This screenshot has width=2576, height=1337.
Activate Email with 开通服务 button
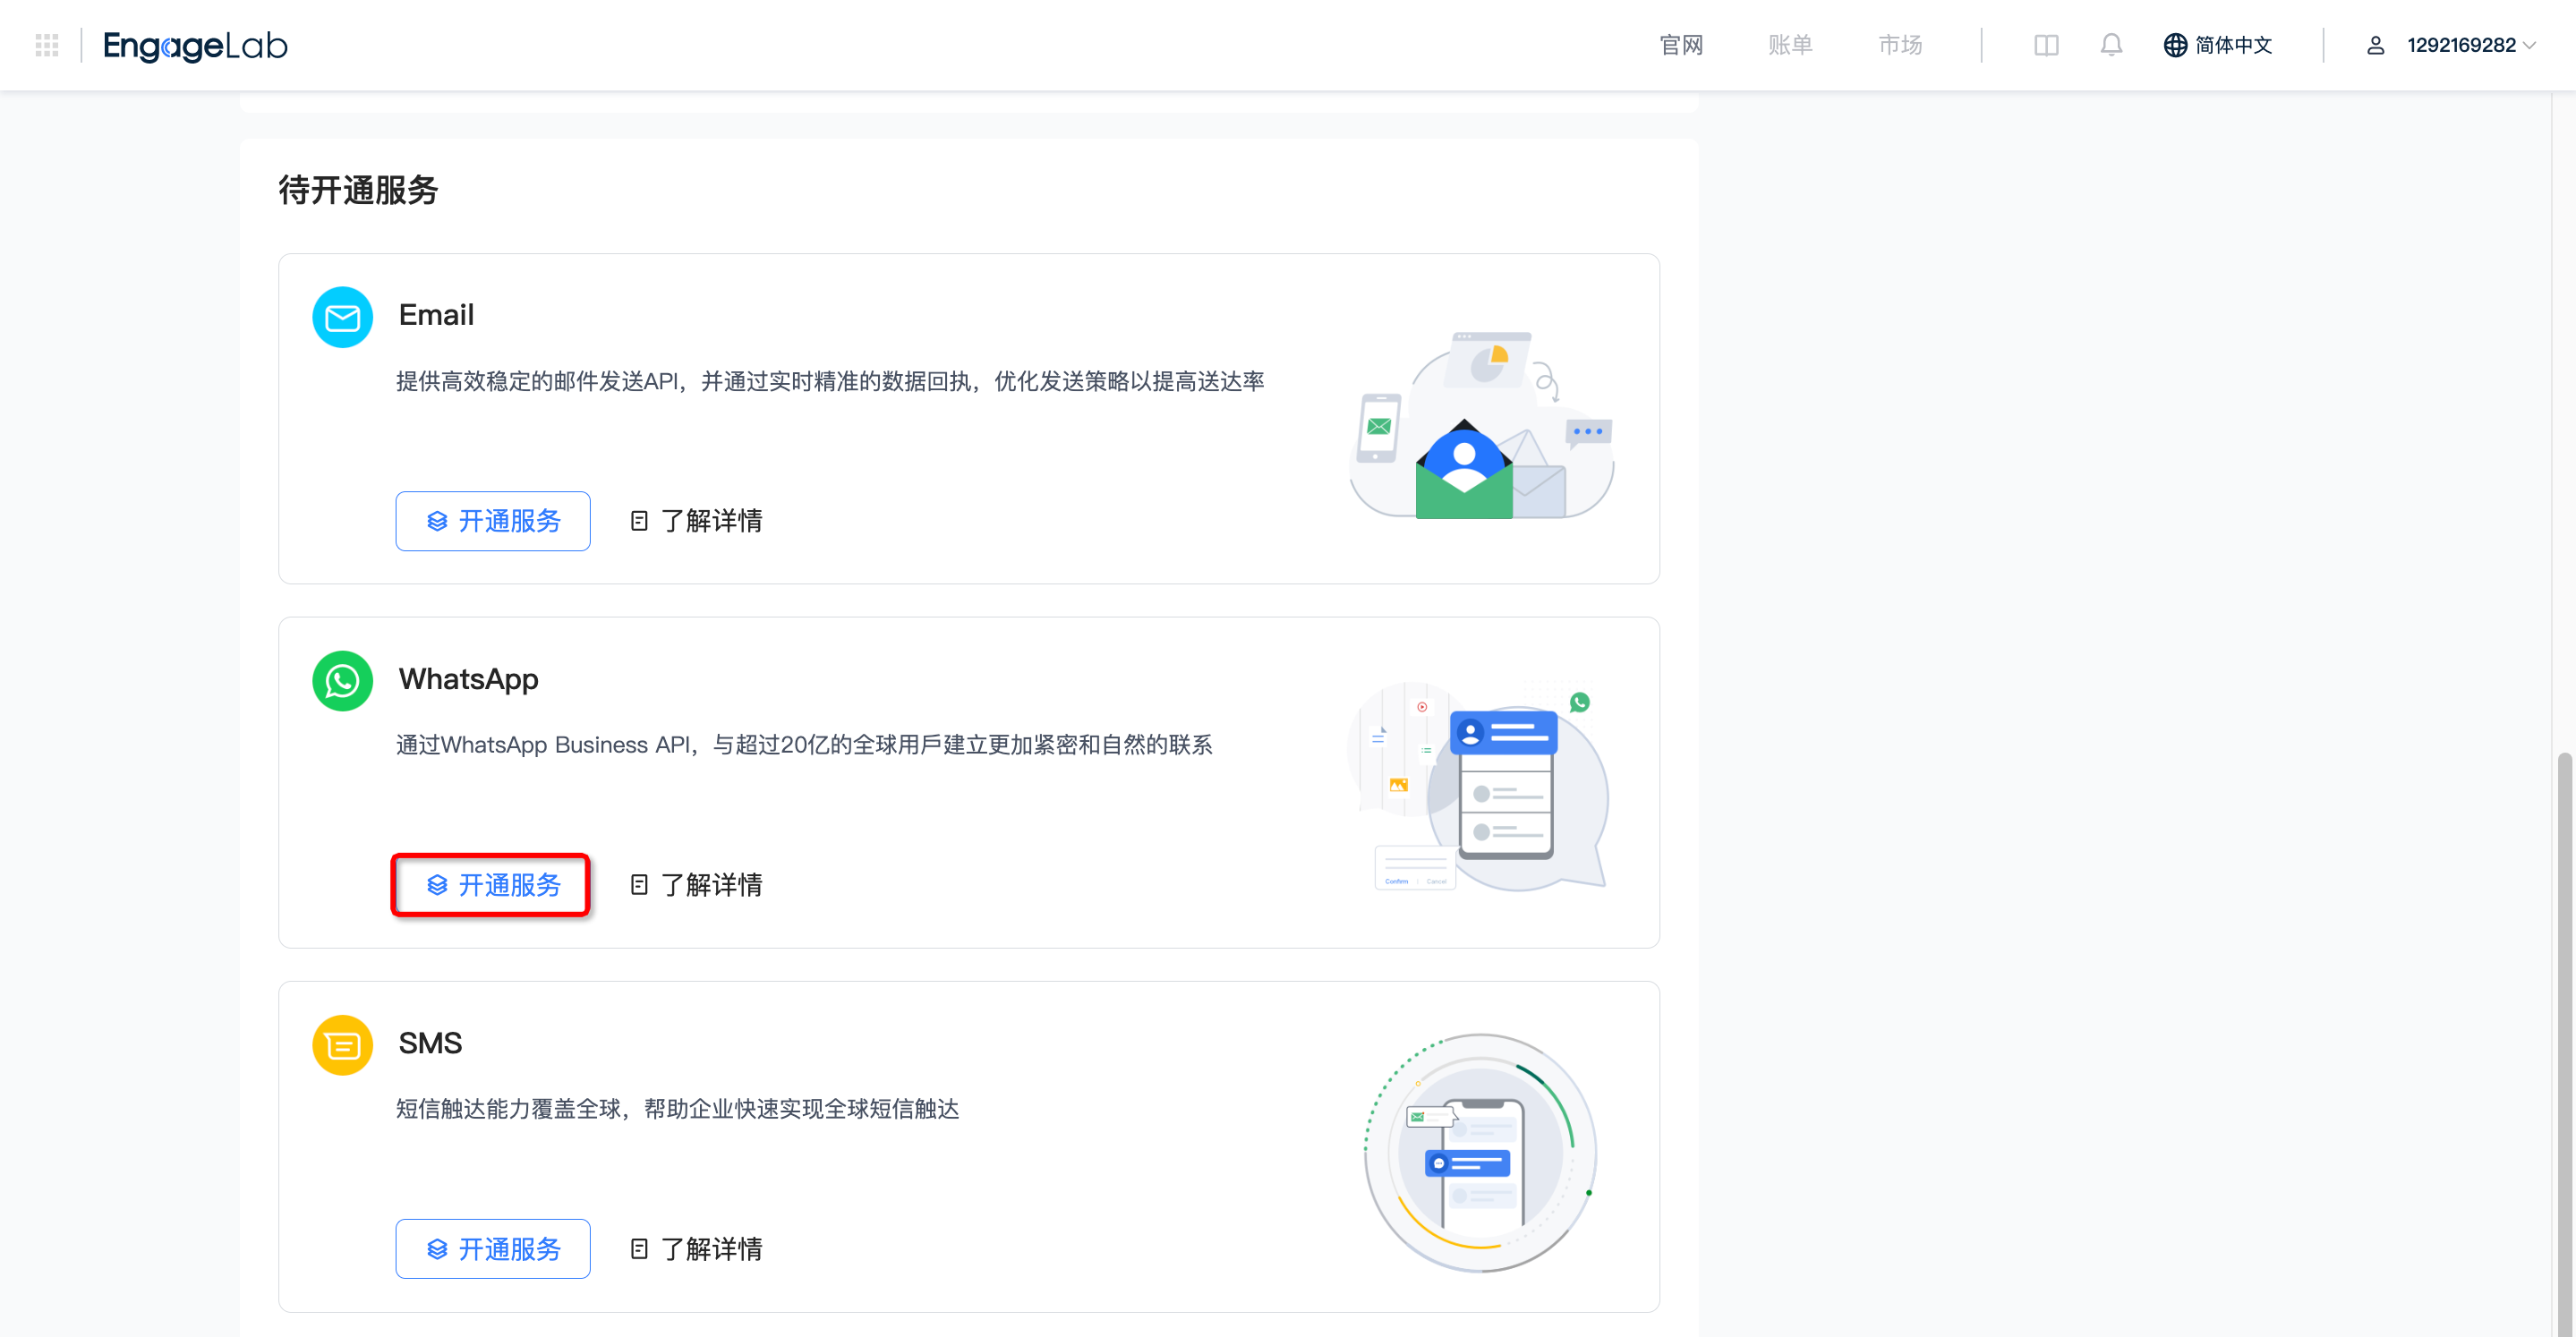pyautogui.click(x=493, y=521)
